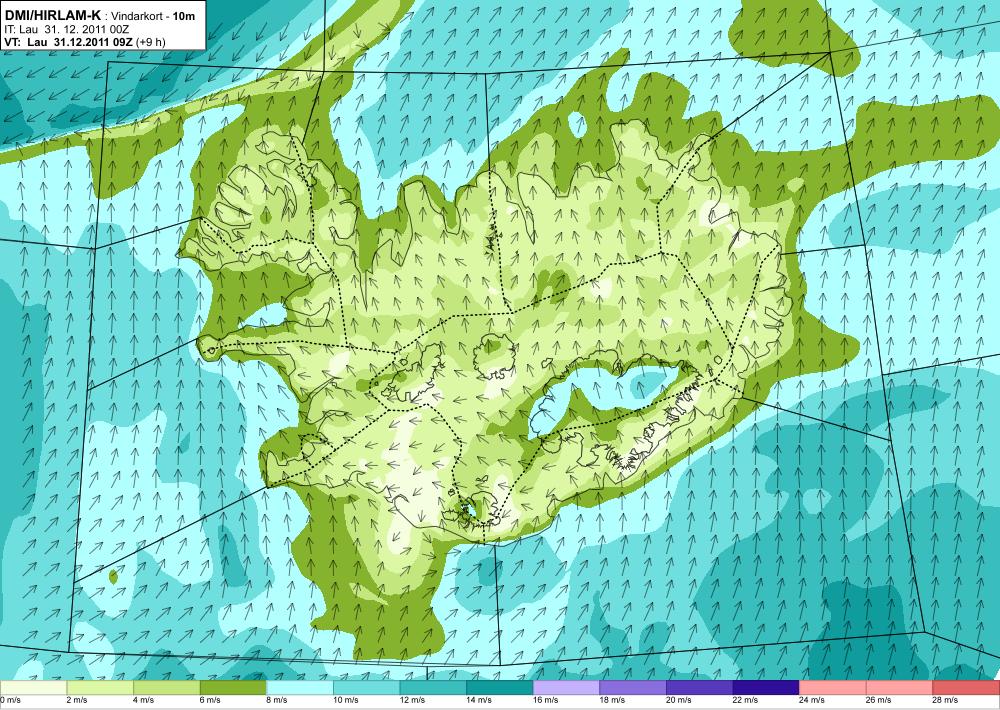Pick the legend swatch between 26 and 28 m/s
Screen dimensions: 1000x710
click(x=899, y=687)
